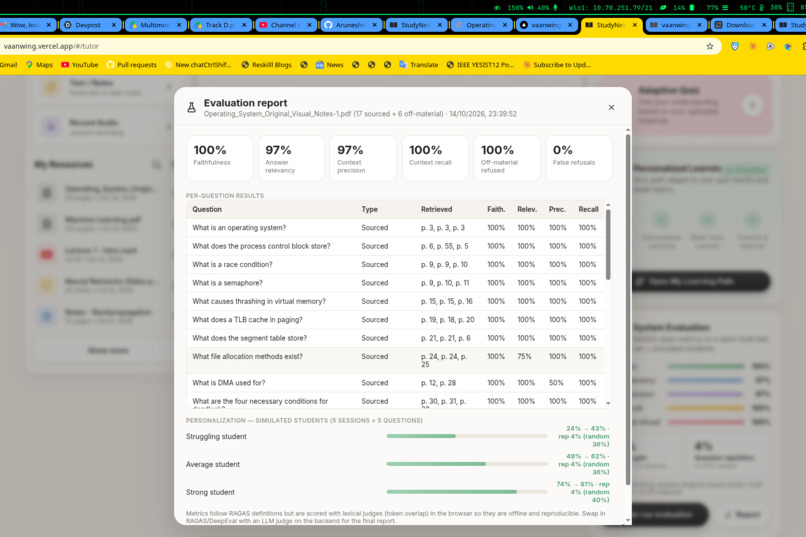Switch to the Multimodal tab
The image size is (806, 537).
pyautogui.click(x=155, y=25)
